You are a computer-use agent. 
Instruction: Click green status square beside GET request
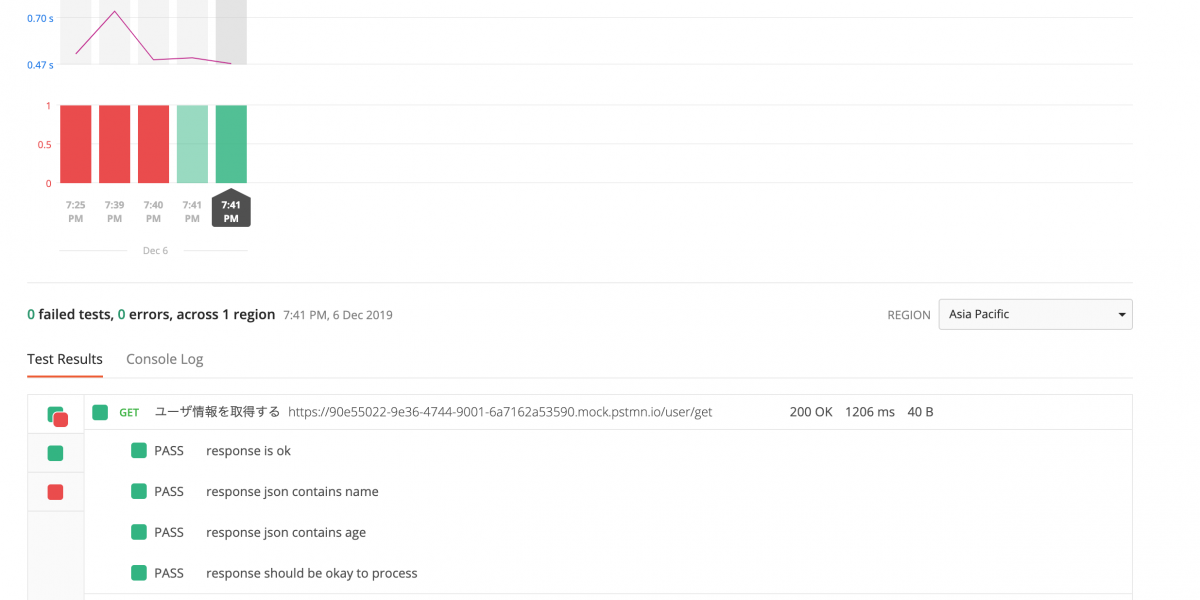(x=100, y=412)
